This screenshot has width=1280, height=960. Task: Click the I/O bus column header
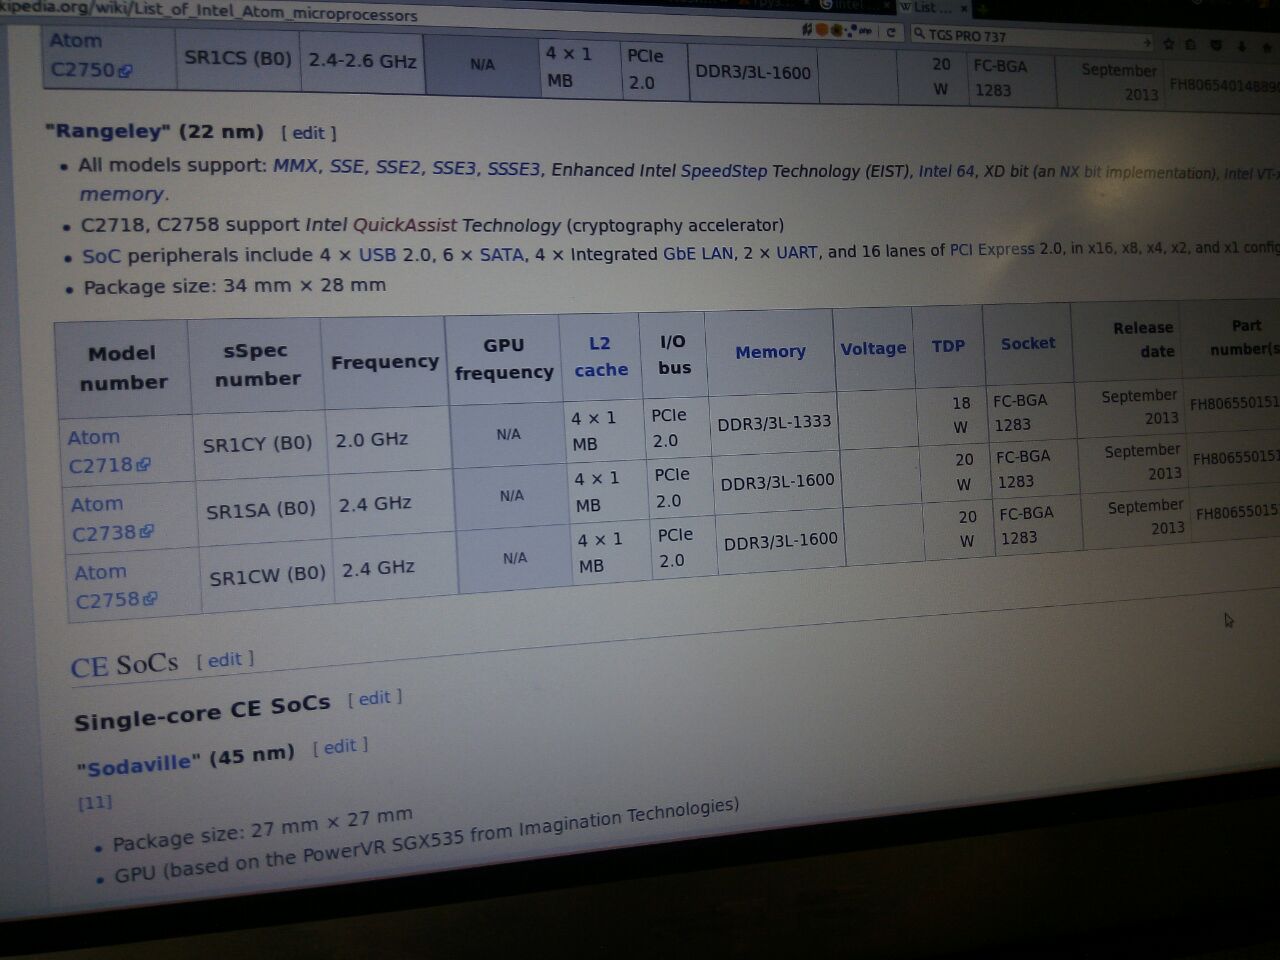(x=674, y=354)
